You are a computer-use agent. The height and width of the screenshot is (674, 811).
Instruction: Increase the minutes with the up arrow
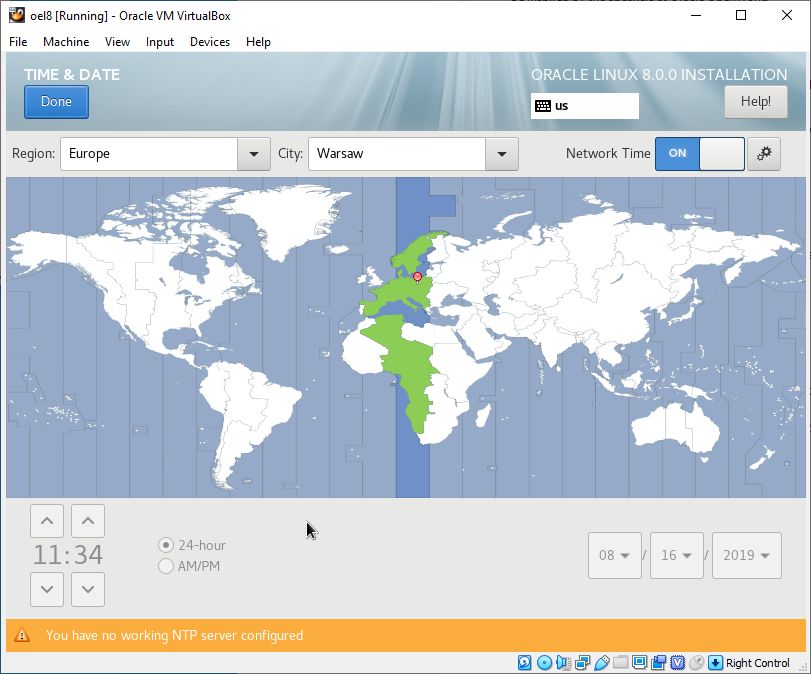click(88, 521)
